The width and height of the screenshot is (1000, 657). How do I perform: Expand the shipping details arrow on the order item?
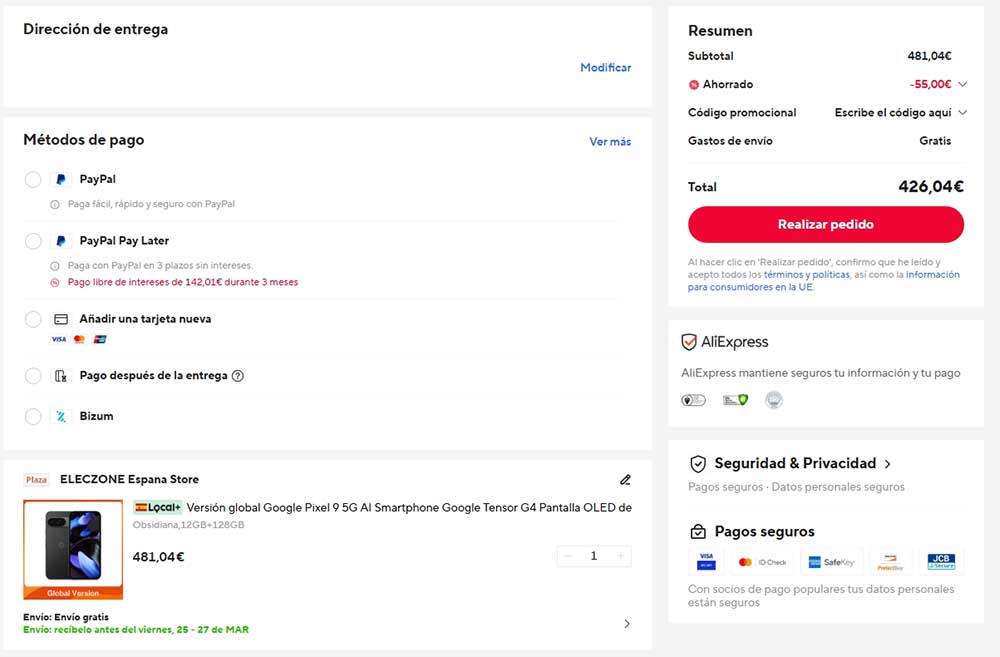click(627, 622)
